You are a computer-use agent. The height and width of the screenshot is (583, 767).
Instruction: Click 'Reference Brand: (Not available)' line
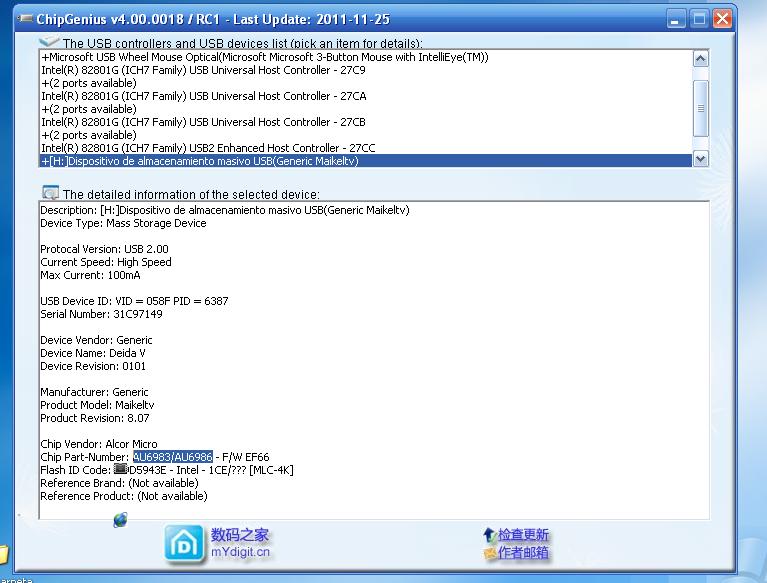click(119, 483)
